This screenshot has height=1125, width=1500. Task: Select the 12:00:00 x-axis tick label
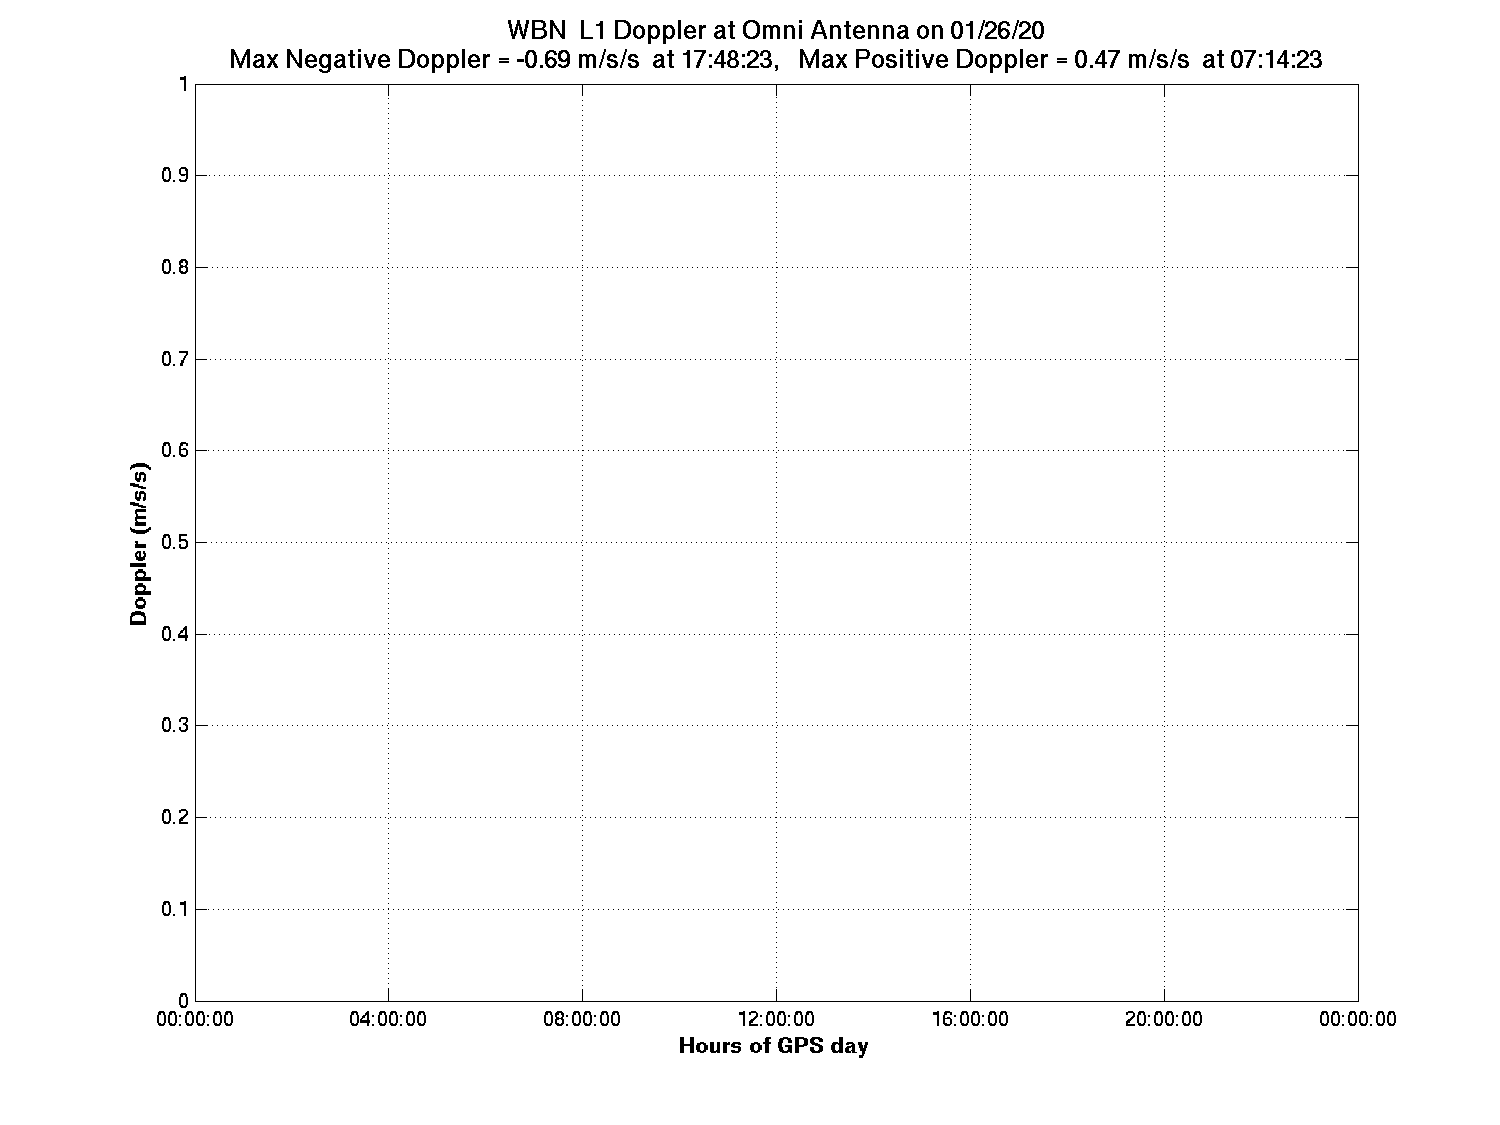(776, 1019)
